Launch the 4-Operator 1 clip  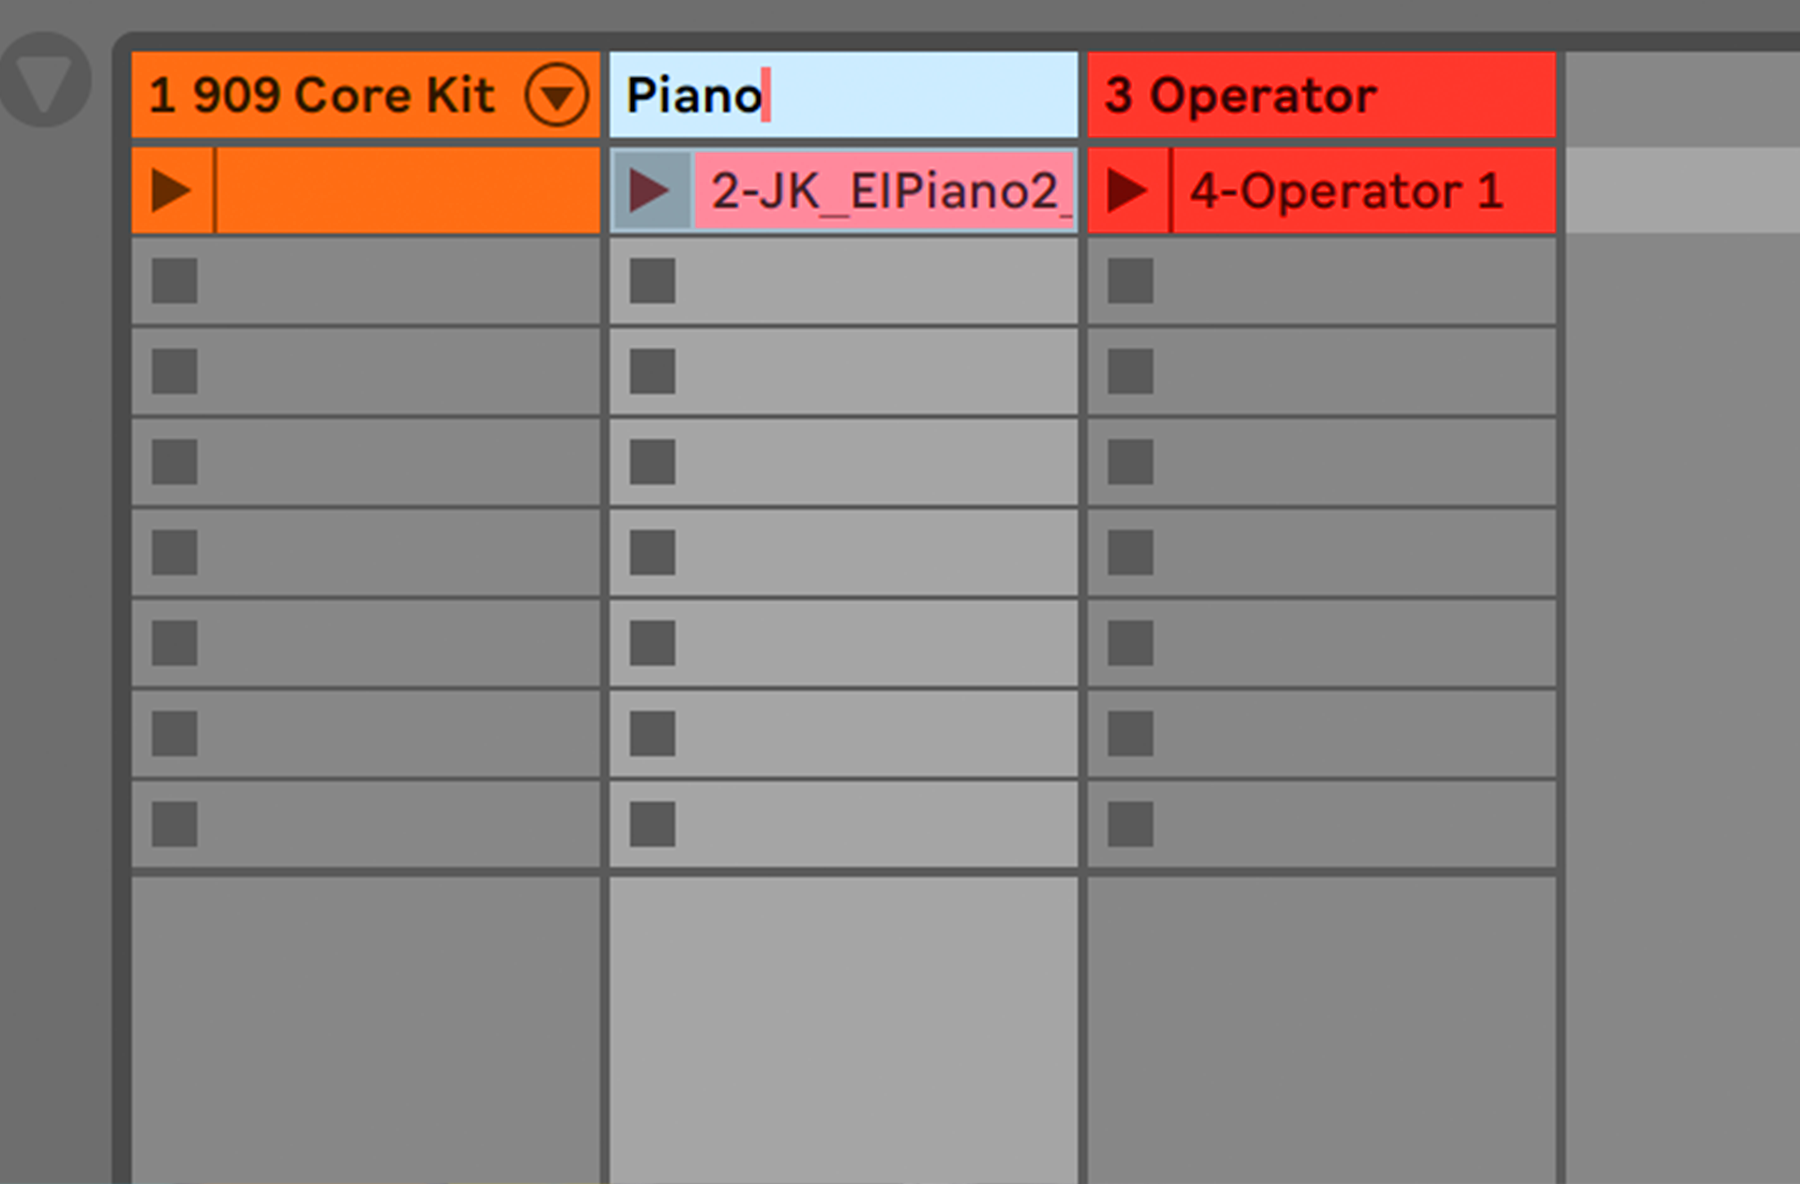(x=1127, y=190)
